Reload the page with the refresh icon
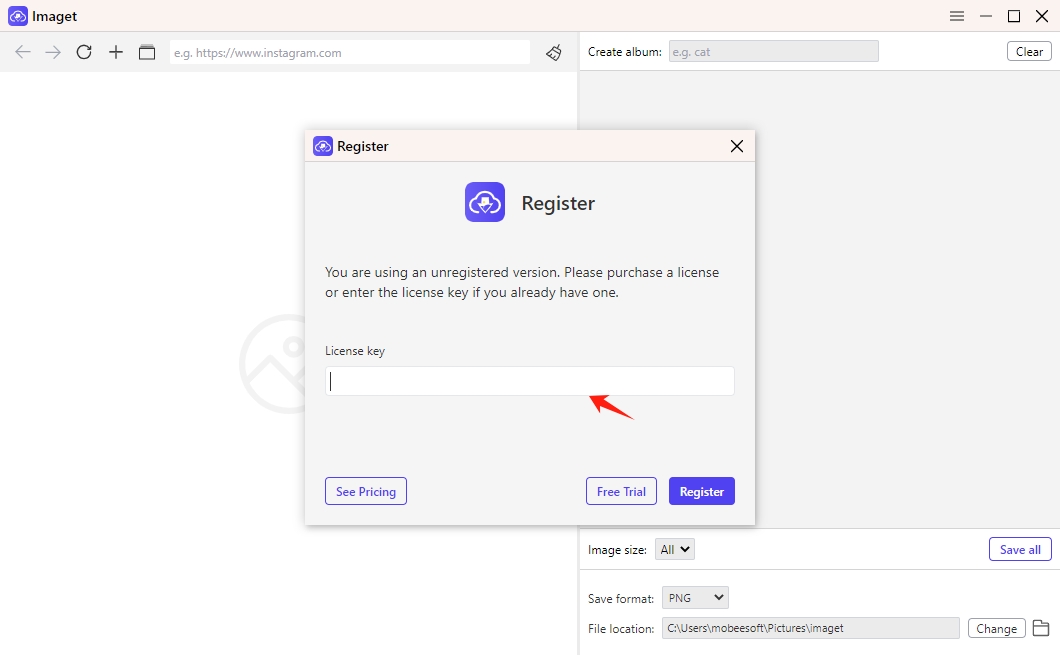The image size is (1060, 655). (x=84, y=52)
